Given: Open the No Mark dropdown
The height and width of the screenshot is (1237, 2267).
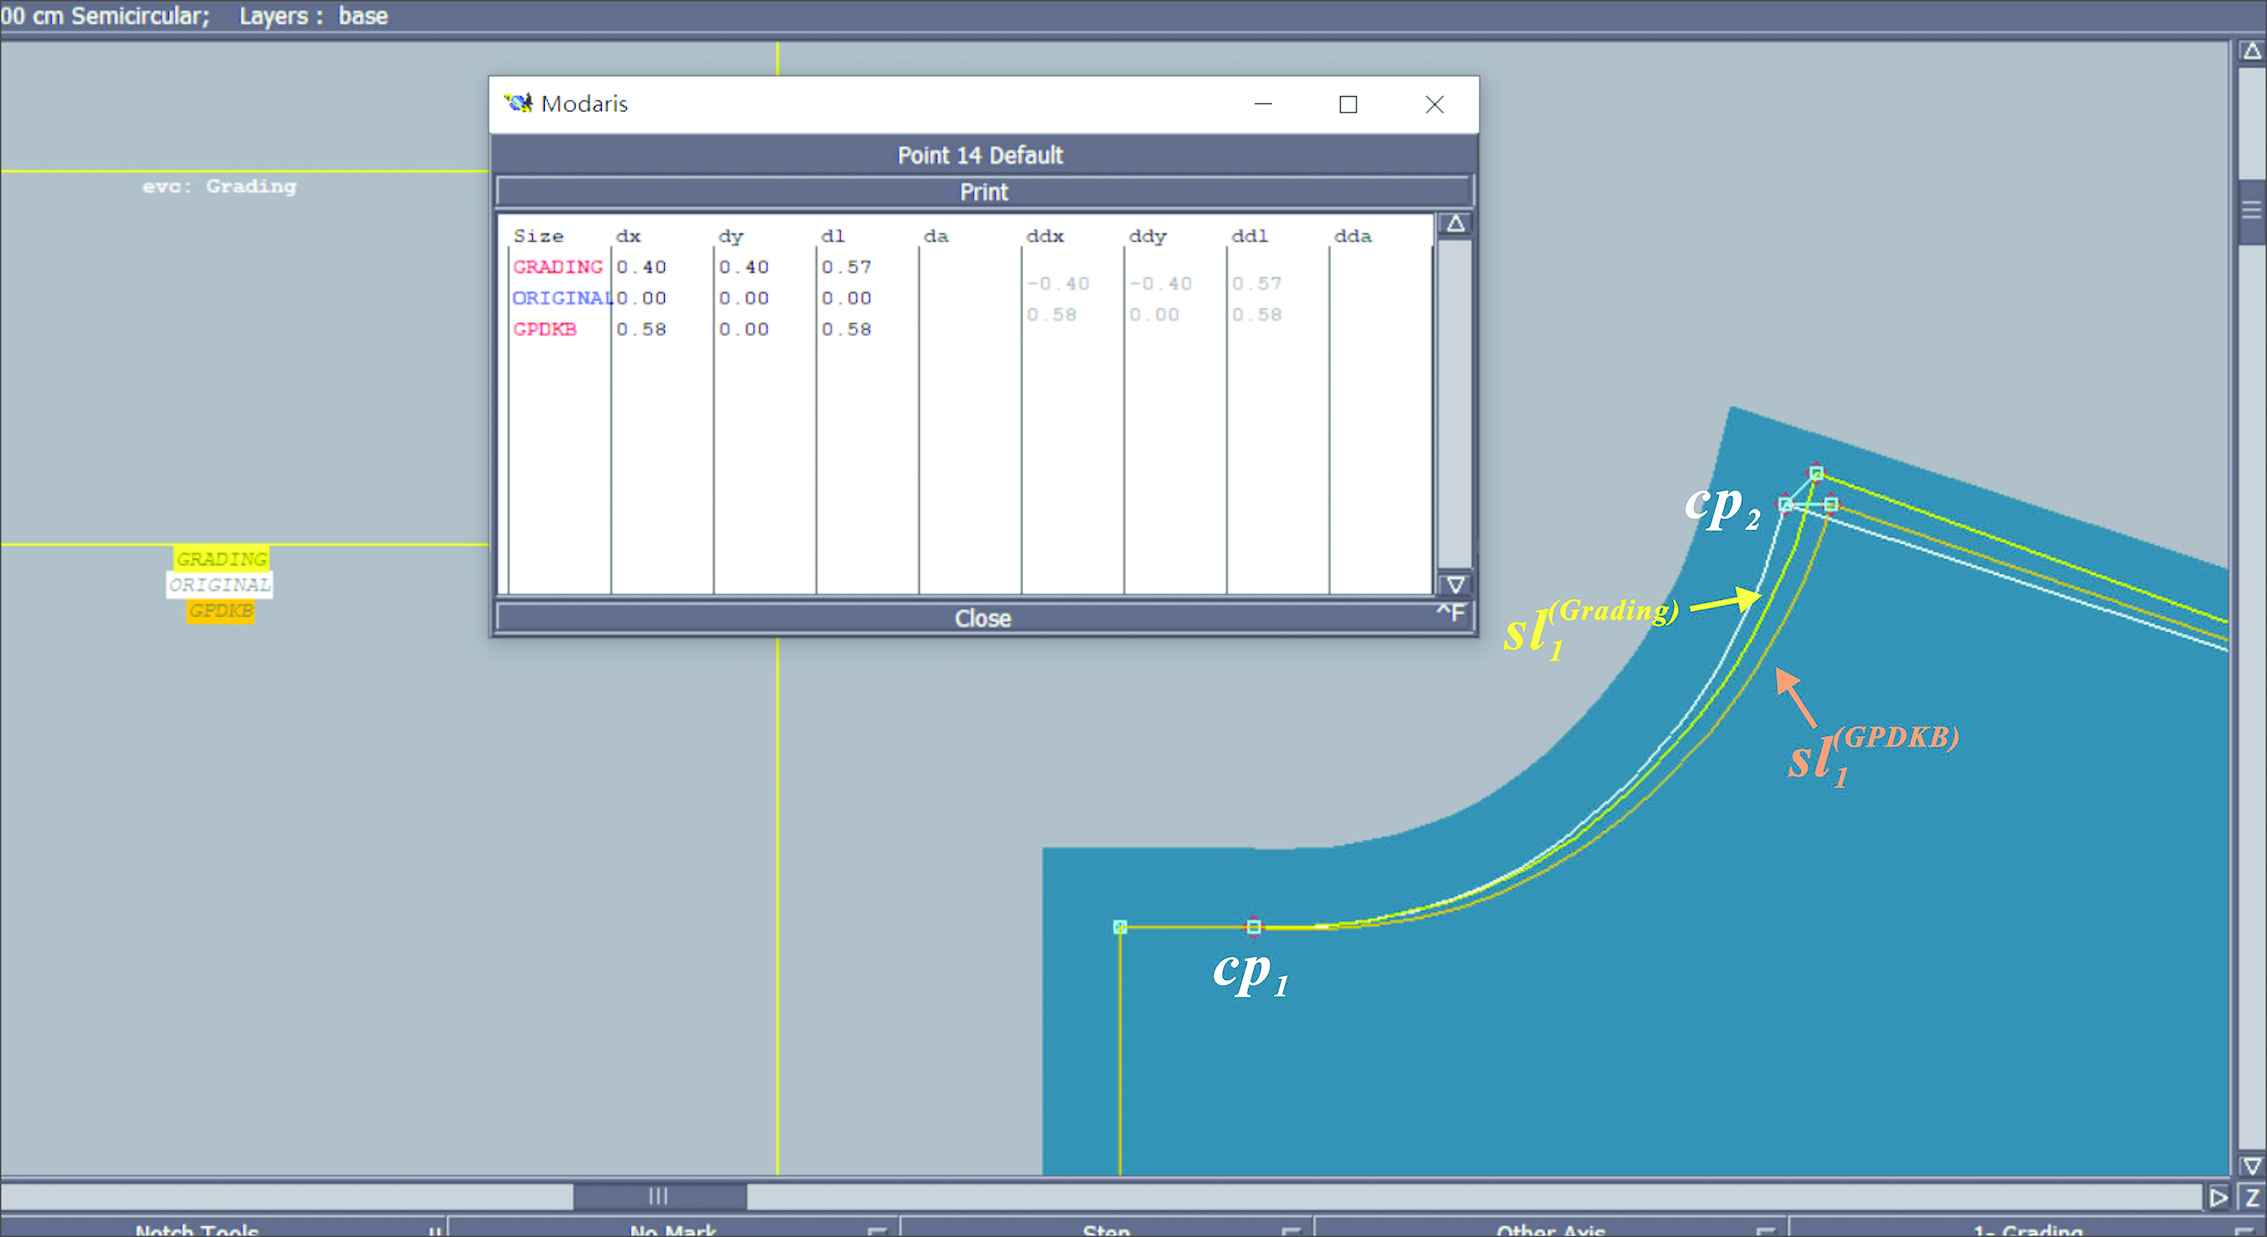Looking at the screenshot, I should tap(673, 1230).
